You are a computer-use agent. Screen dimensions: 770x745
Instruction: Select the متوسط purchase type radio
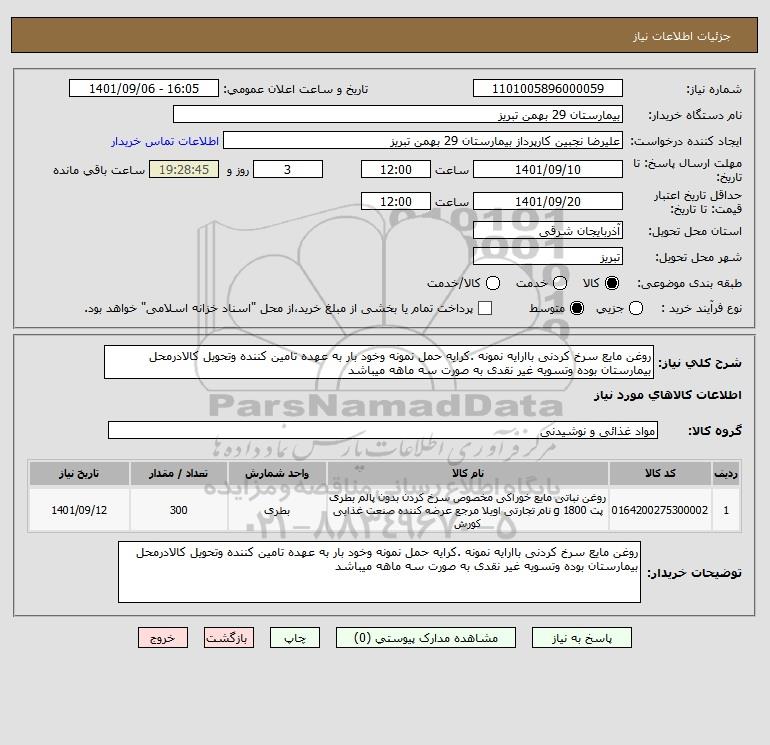(577, 308)
